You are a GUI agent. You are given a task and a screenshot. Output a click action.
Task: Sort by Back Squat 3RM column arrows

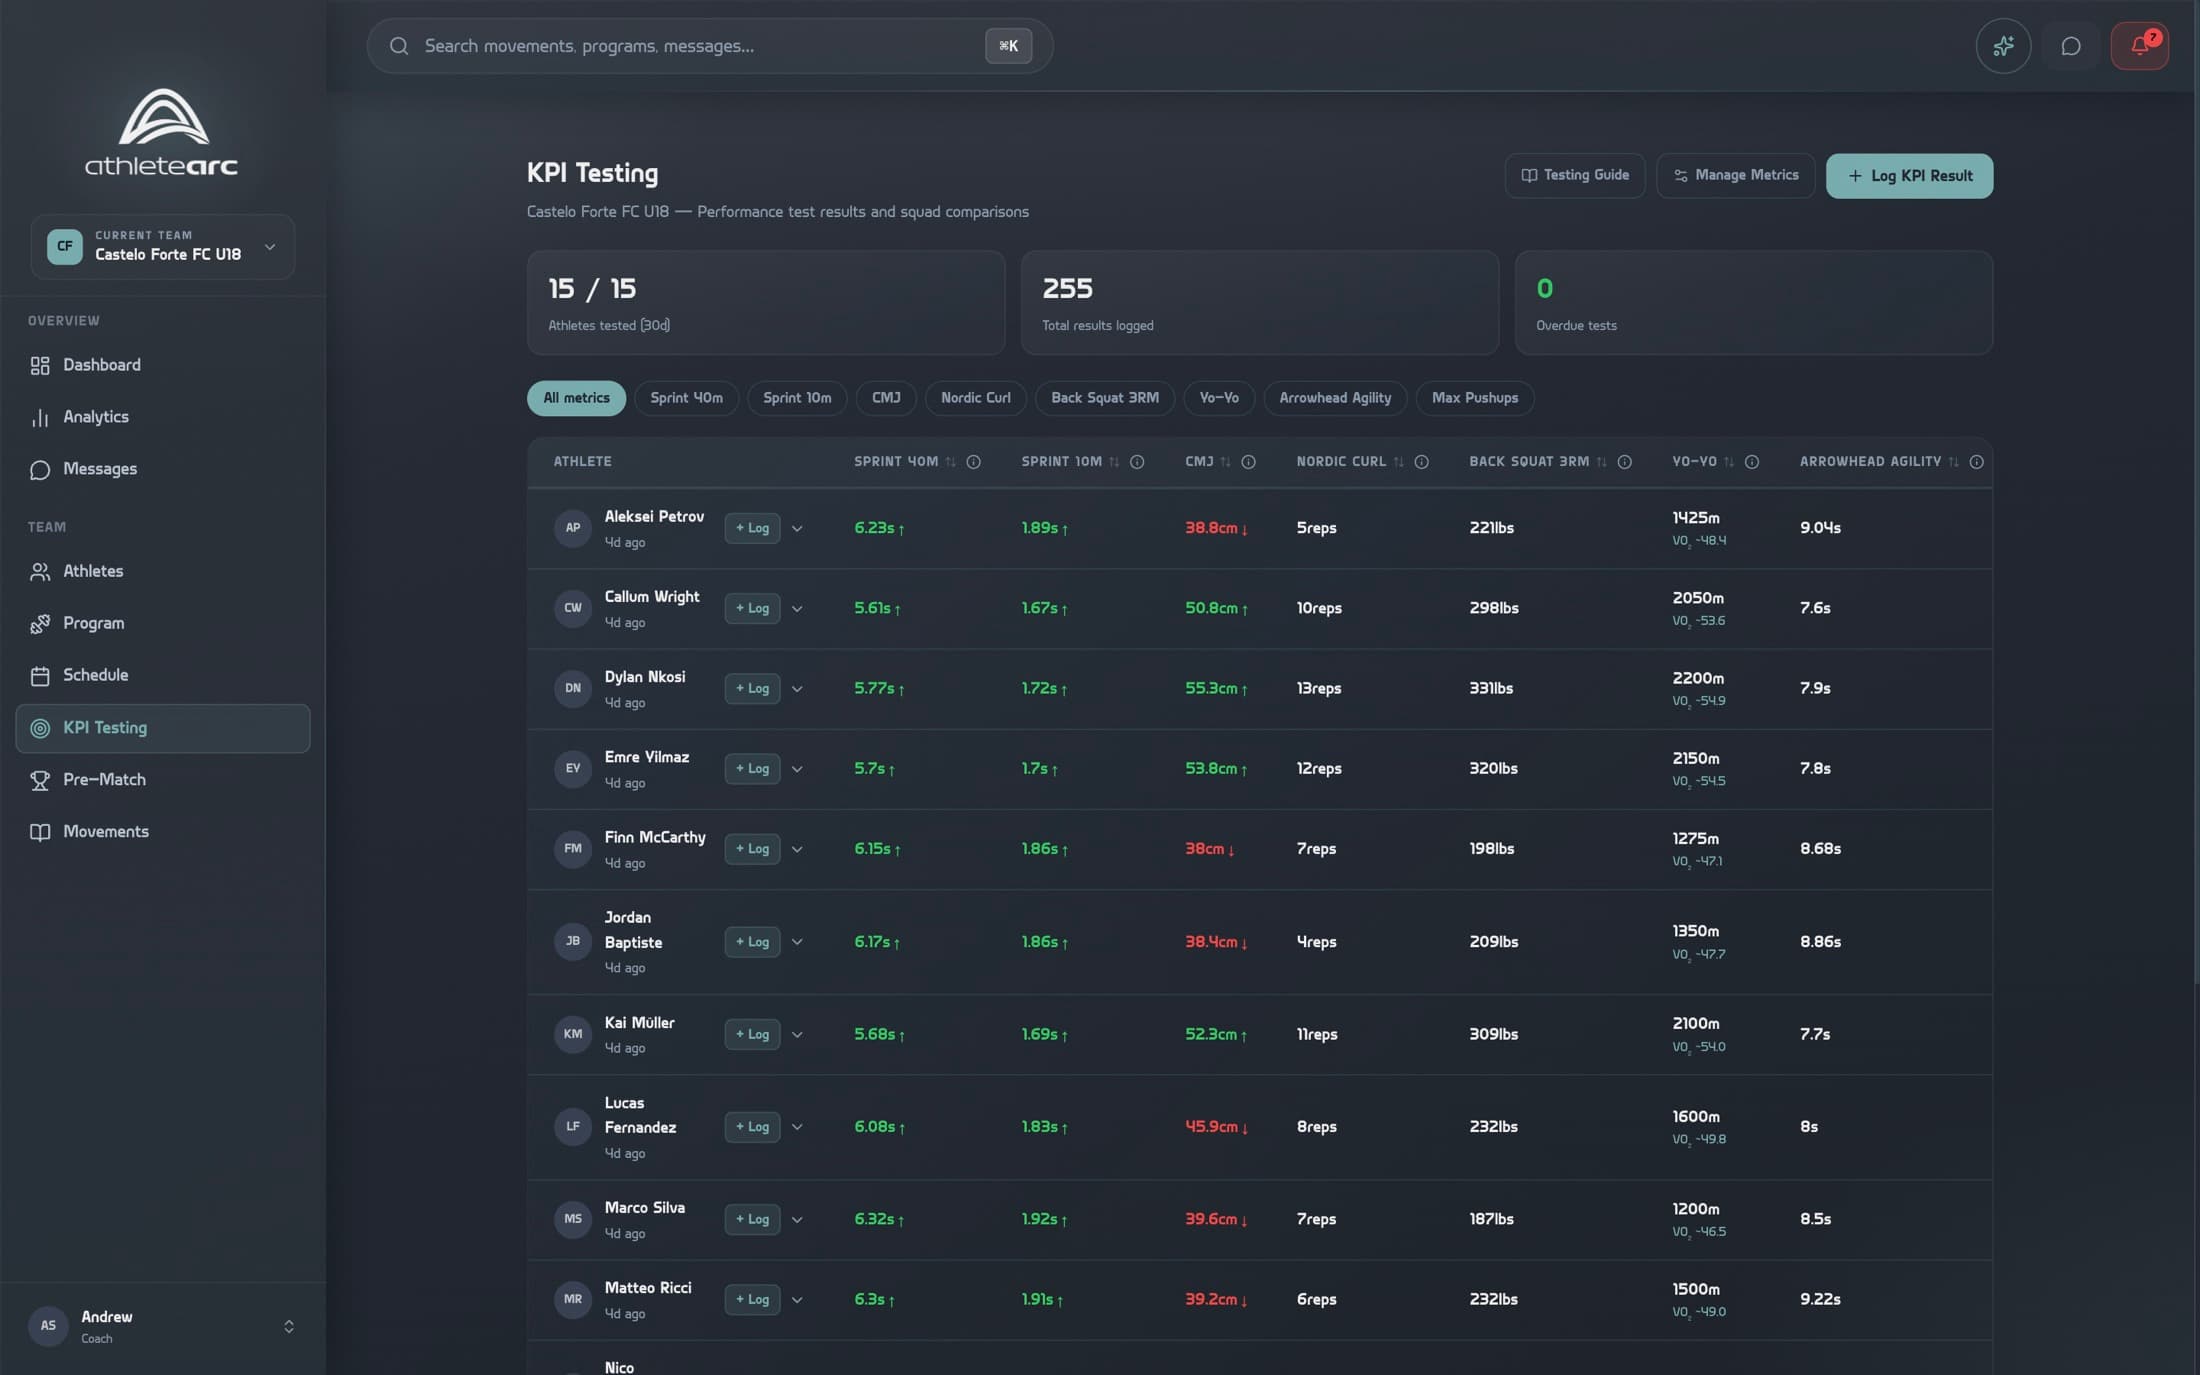pyautogui.click(x=1602, y=462)
